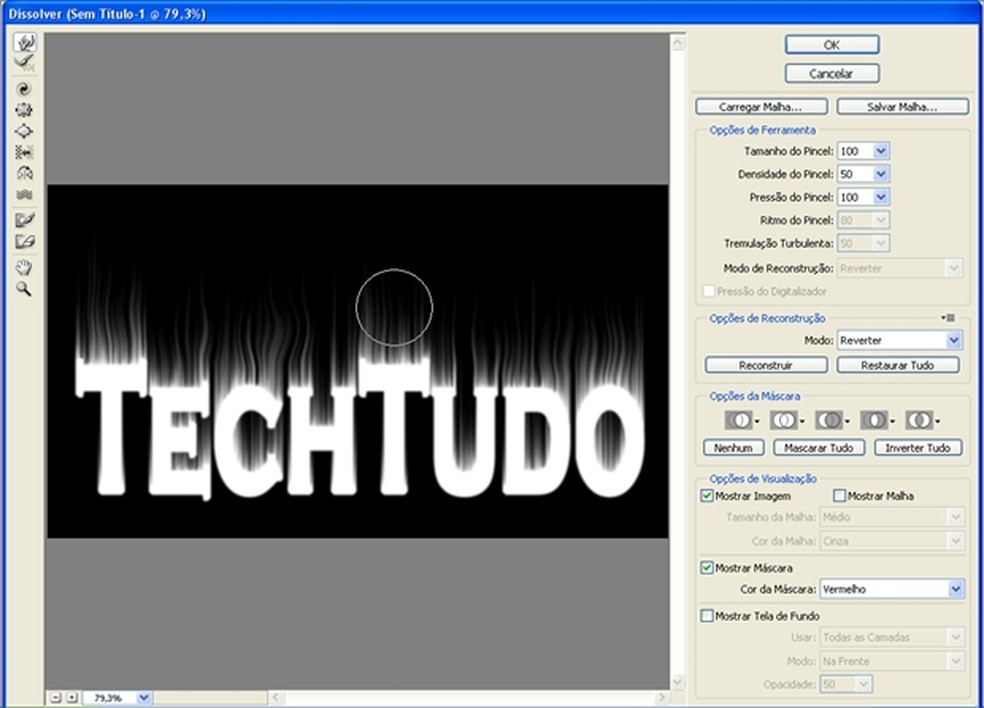
Task: Select the Freeze Mask tool
Action: click(25, 220)
